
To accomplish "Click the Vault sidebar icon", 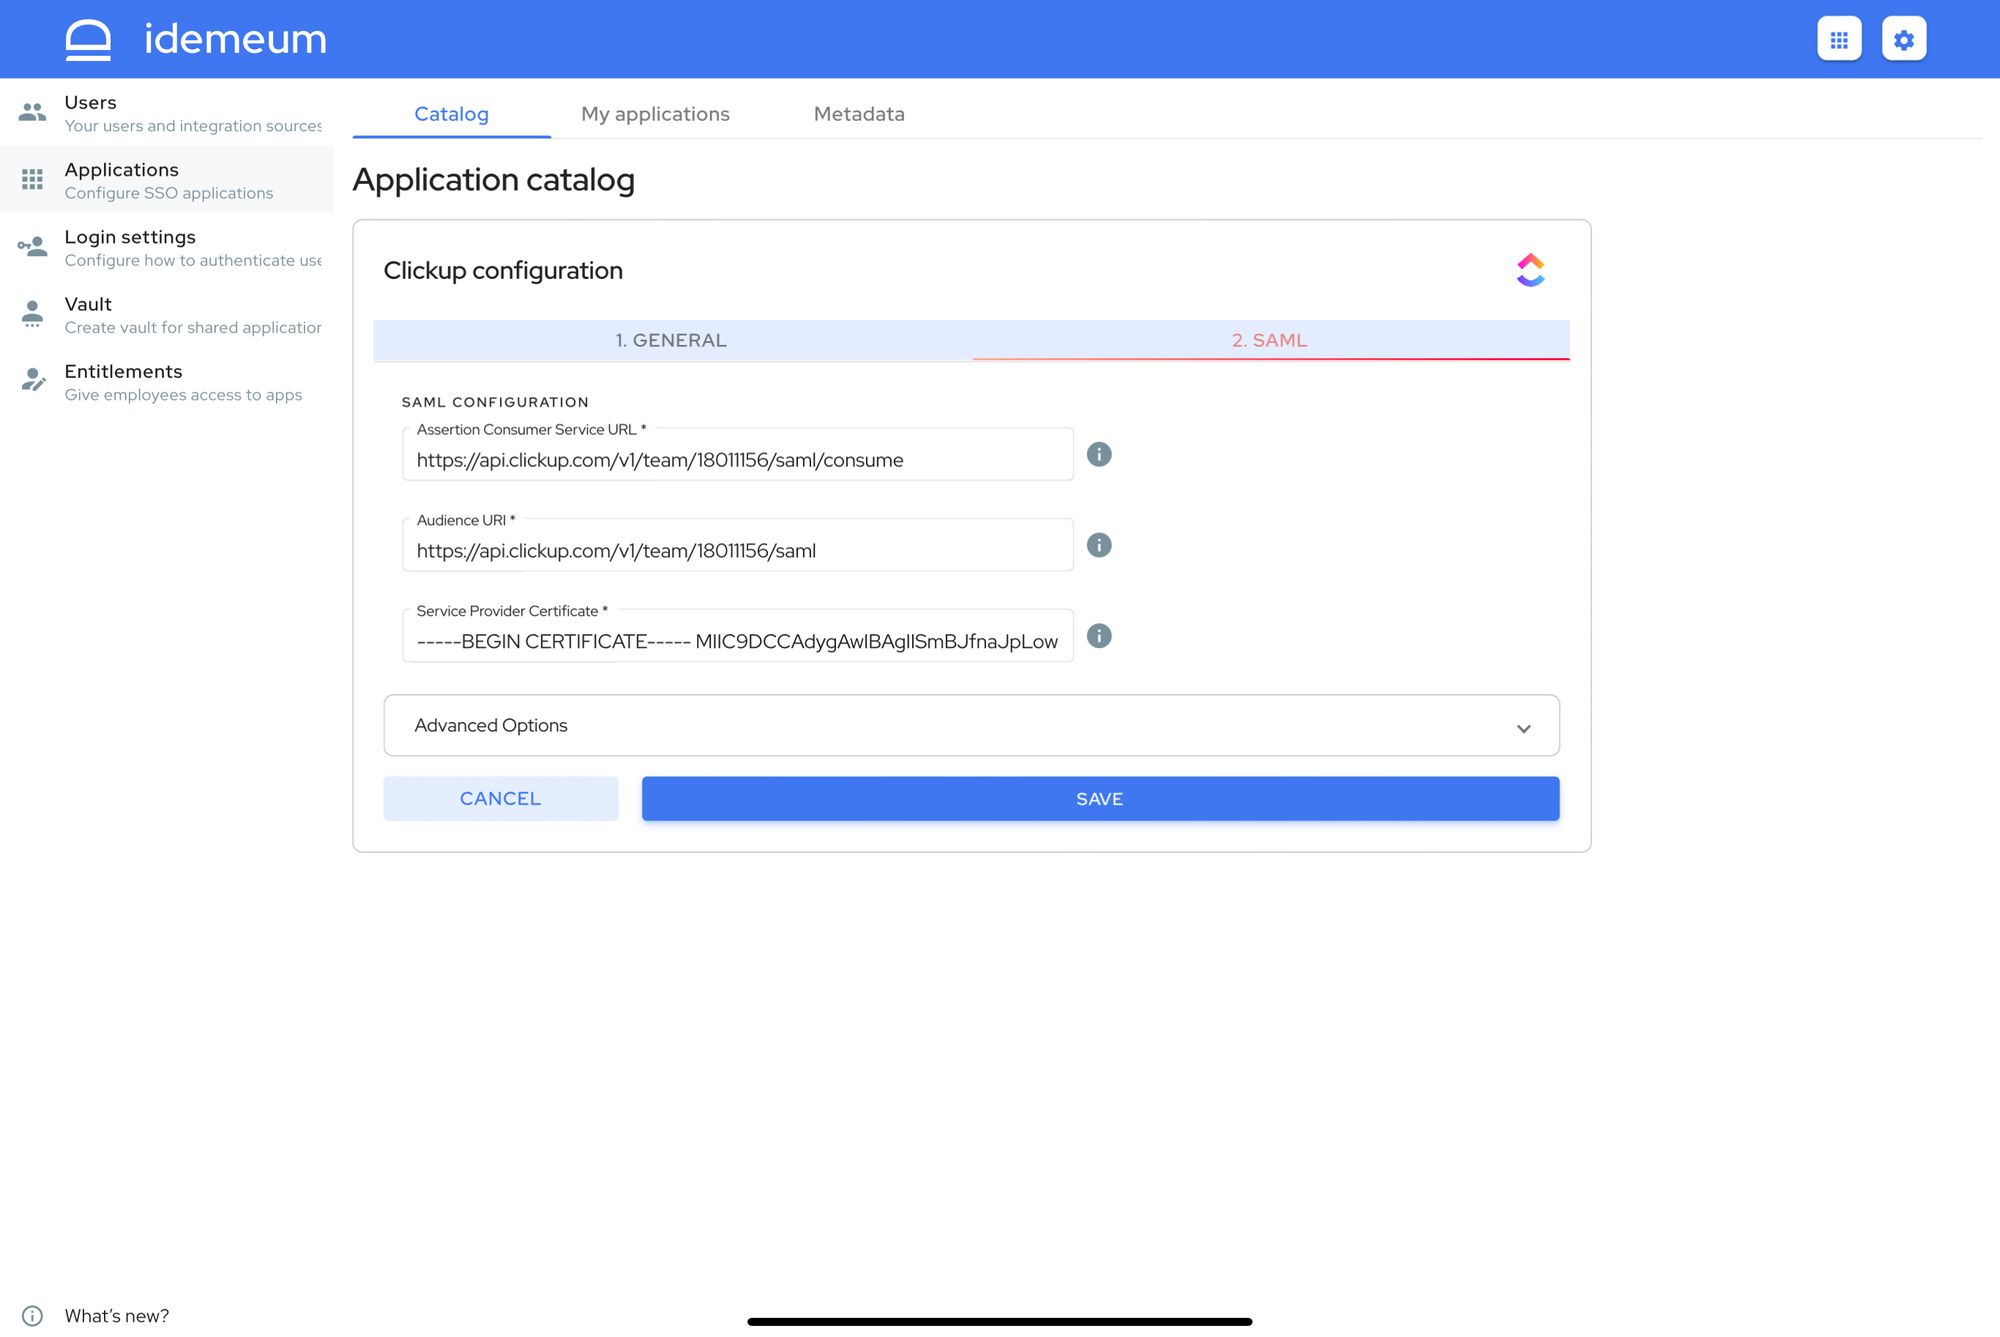I will pos(32,314).
